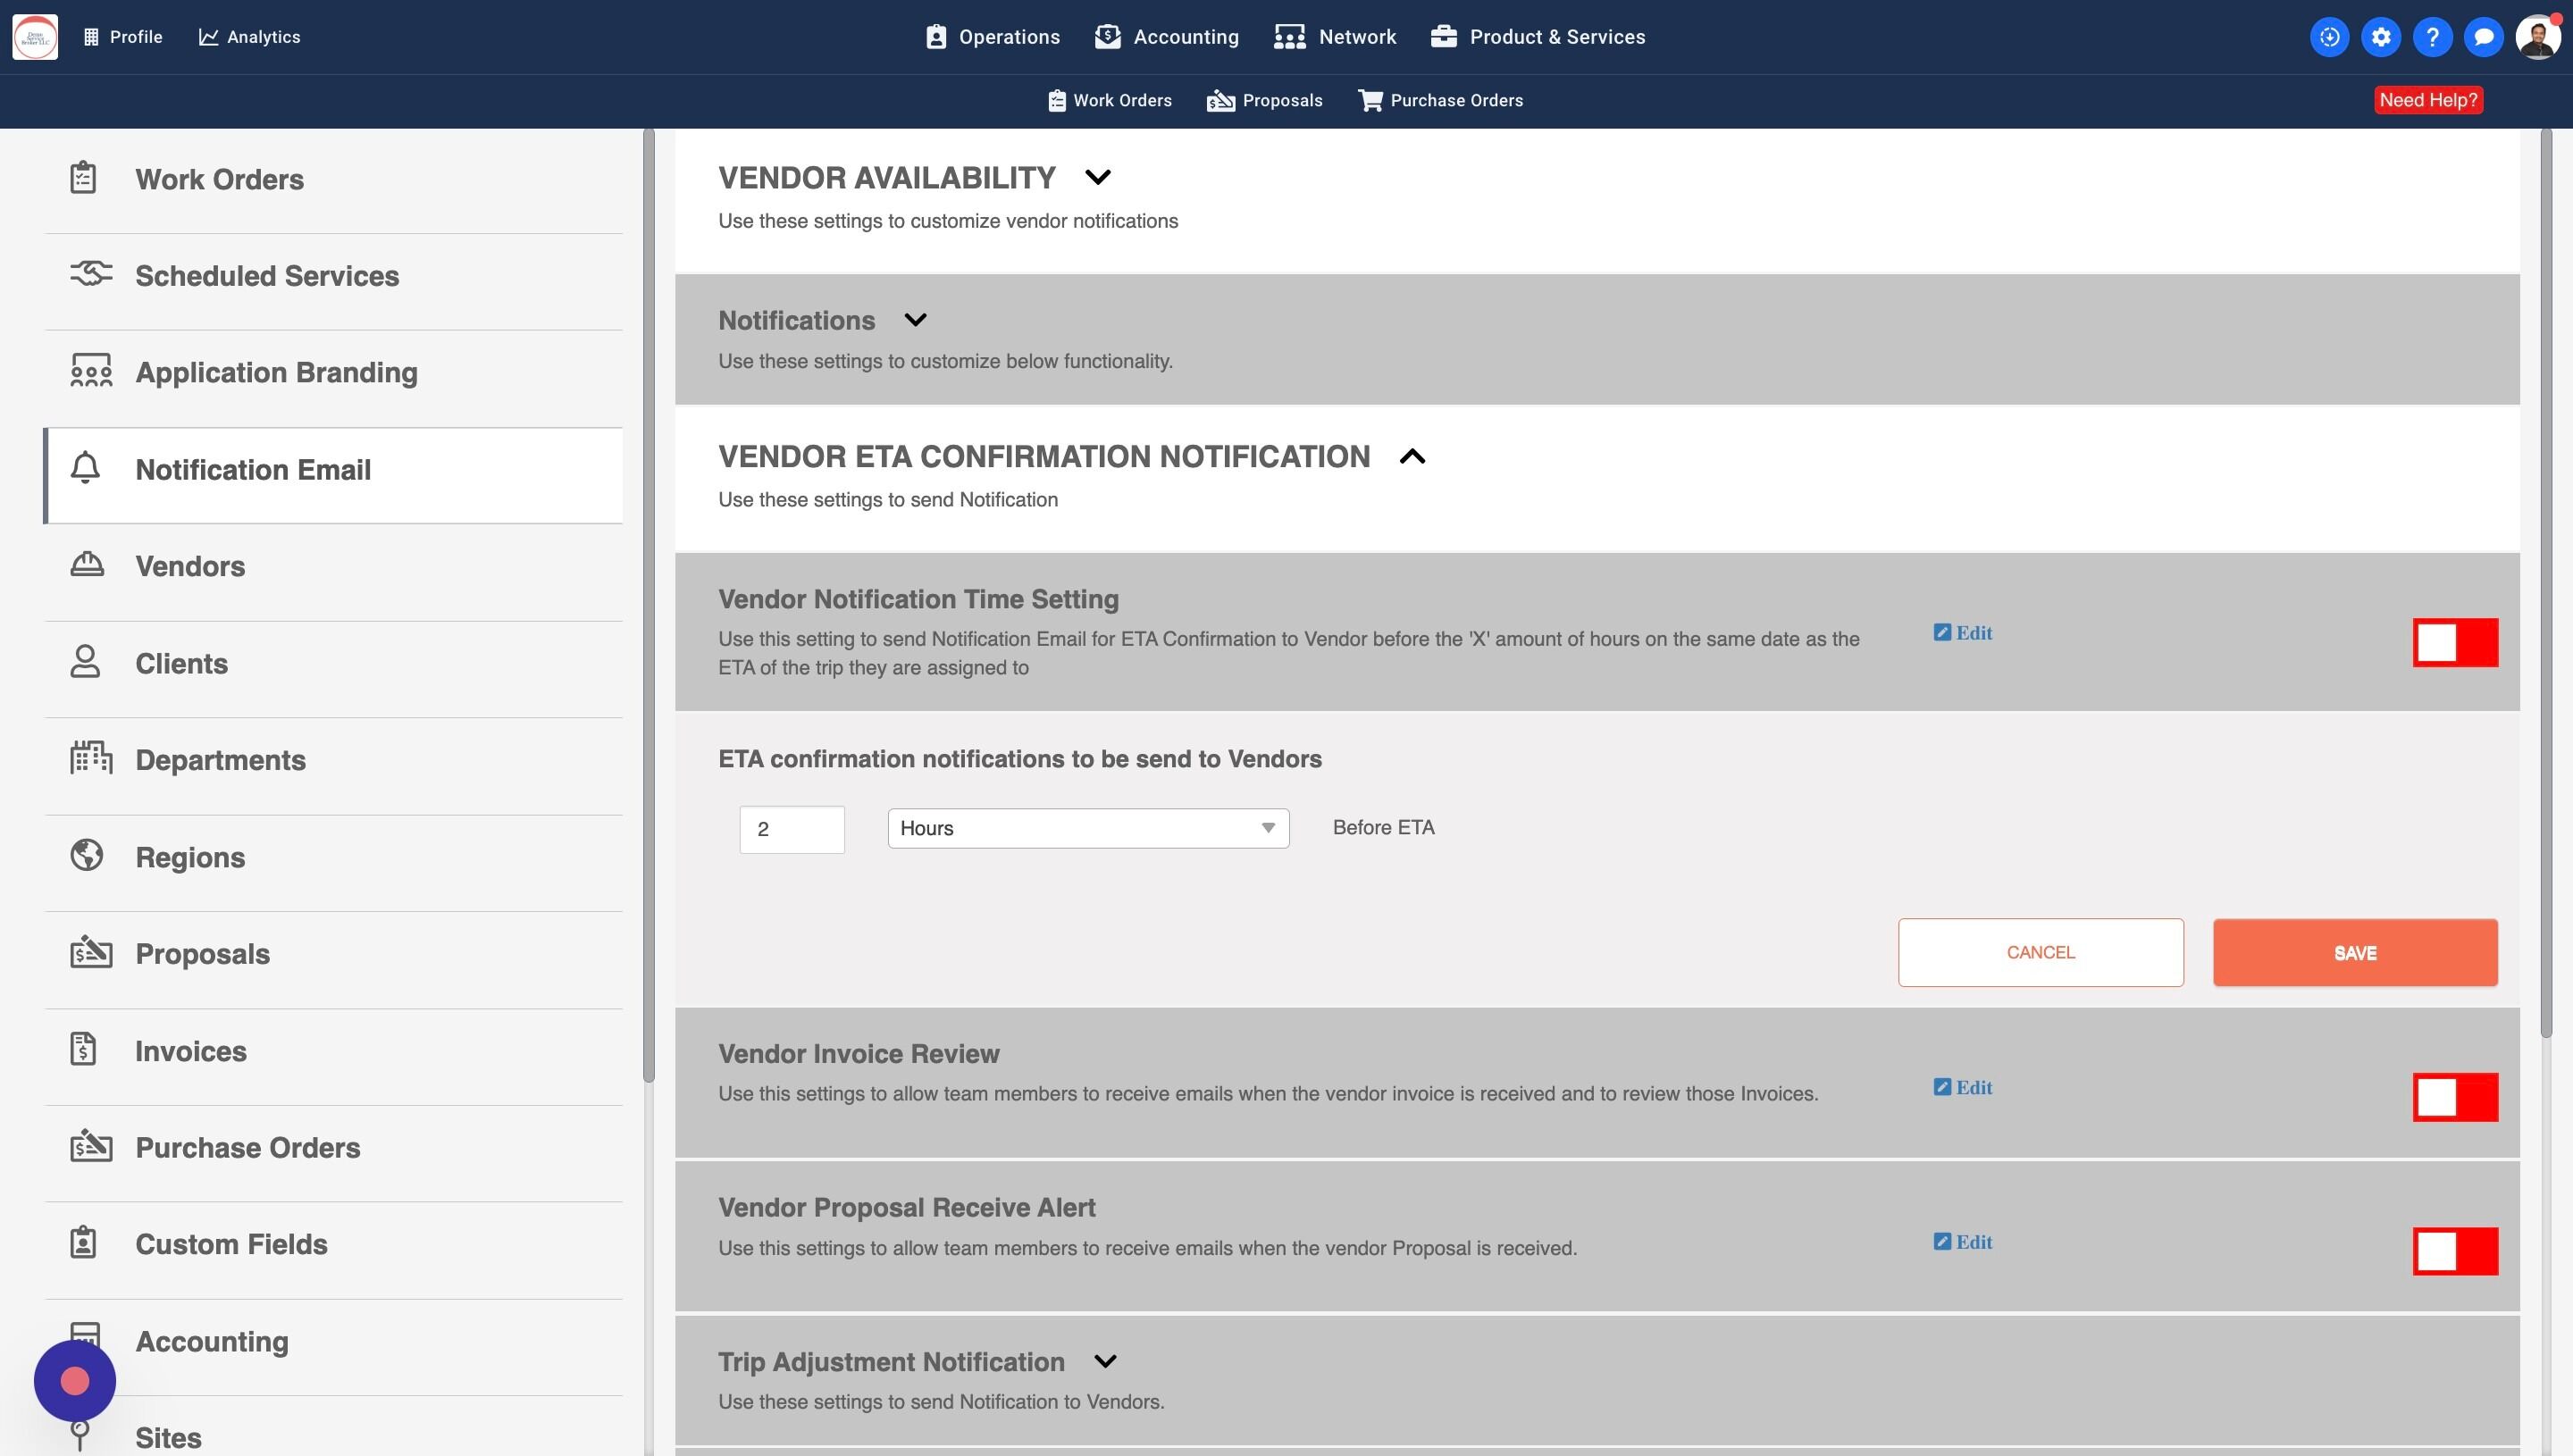Collapse Vendor ETA Confirmation Notification section
The height and width of the screenshot is (1456, 2573).
(x=1412, y=457)
